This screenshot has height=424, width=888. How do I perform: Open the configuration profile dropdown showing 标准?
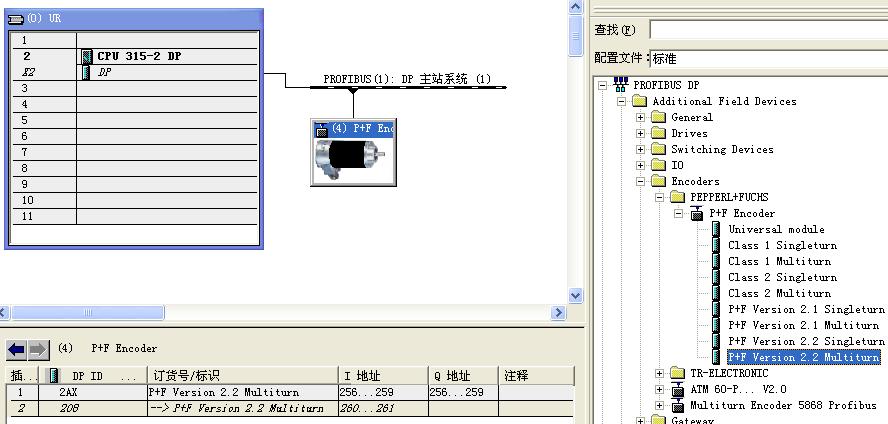(x=769, y=58)
